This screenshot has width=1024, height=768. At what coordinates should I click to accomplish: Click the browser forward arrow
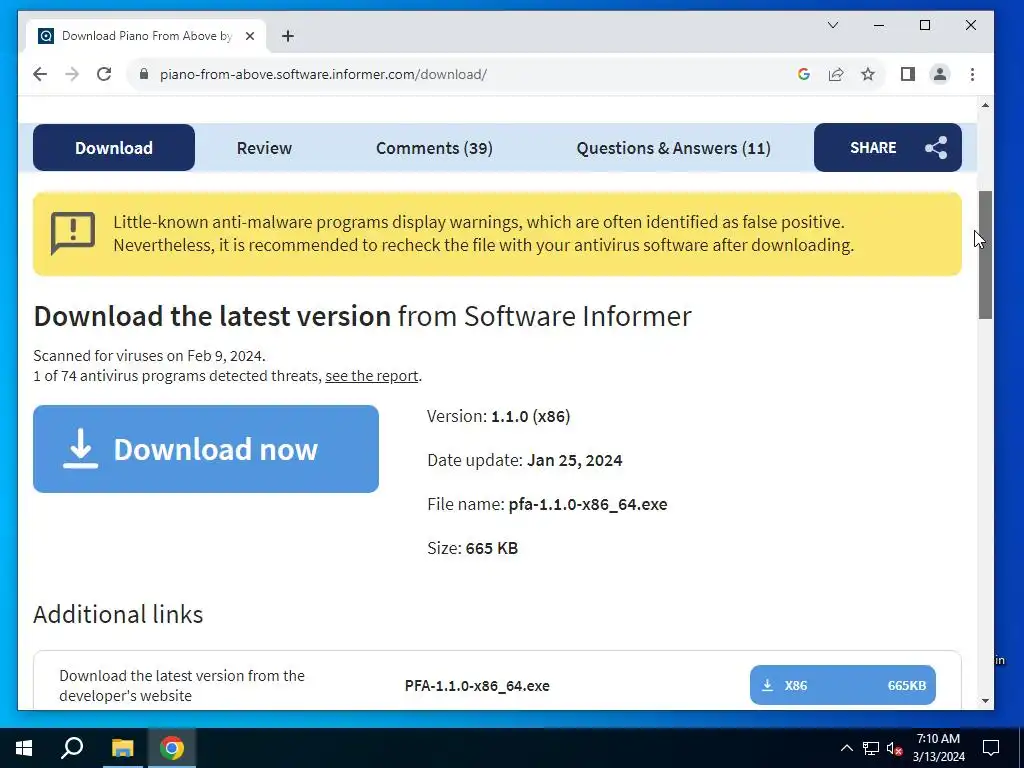(x=72, y=74)
